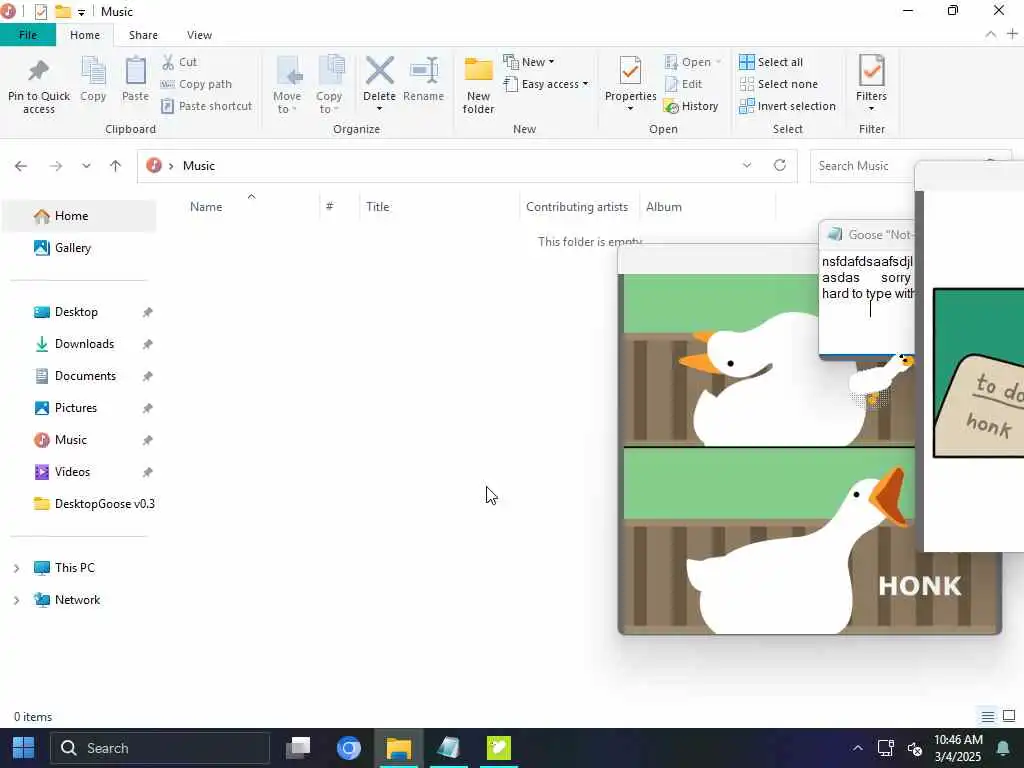
Task: Click the Rename ribbon icon
Action: 423,79
